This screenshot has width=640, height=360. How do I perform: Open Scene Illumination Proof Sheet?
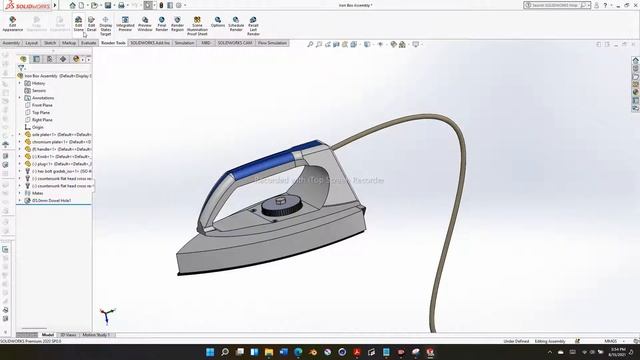point(197,26)
